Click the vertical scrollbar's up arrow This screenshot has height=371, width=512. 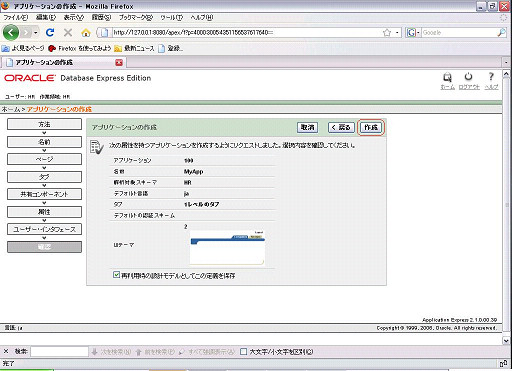click(506, 74)
